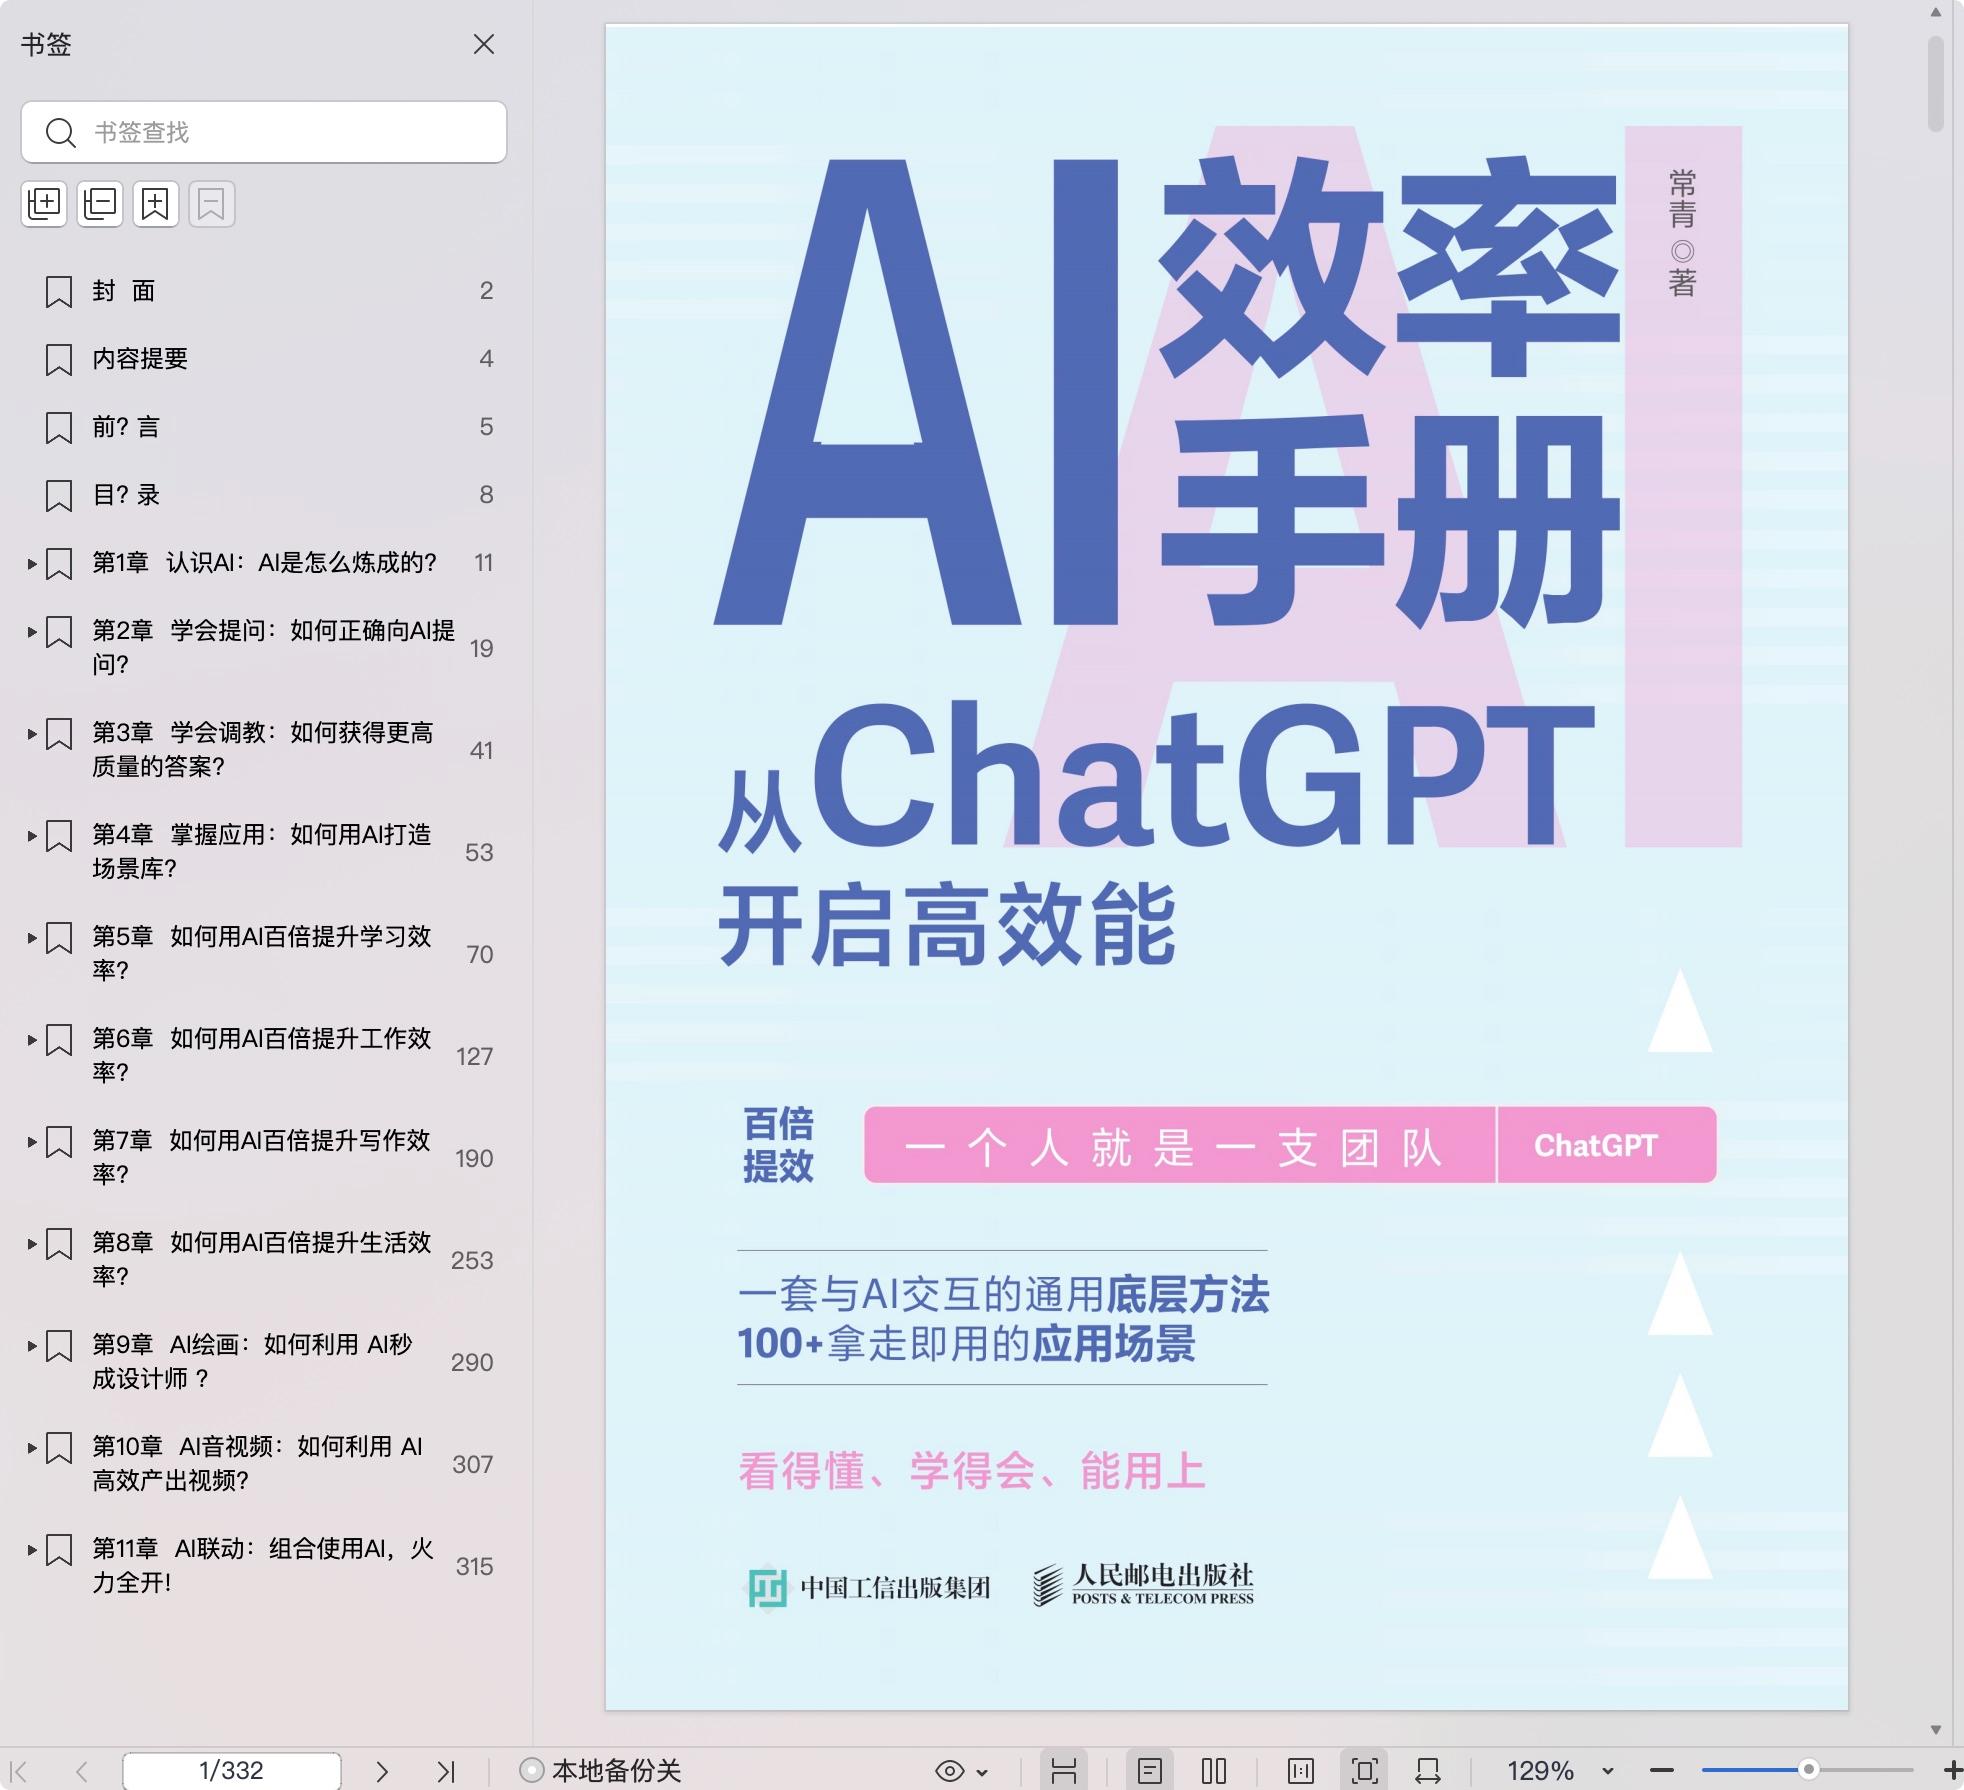Click the scroll up arrow
Viewport: 1964px width, 1790px height.
(1936, 13)
